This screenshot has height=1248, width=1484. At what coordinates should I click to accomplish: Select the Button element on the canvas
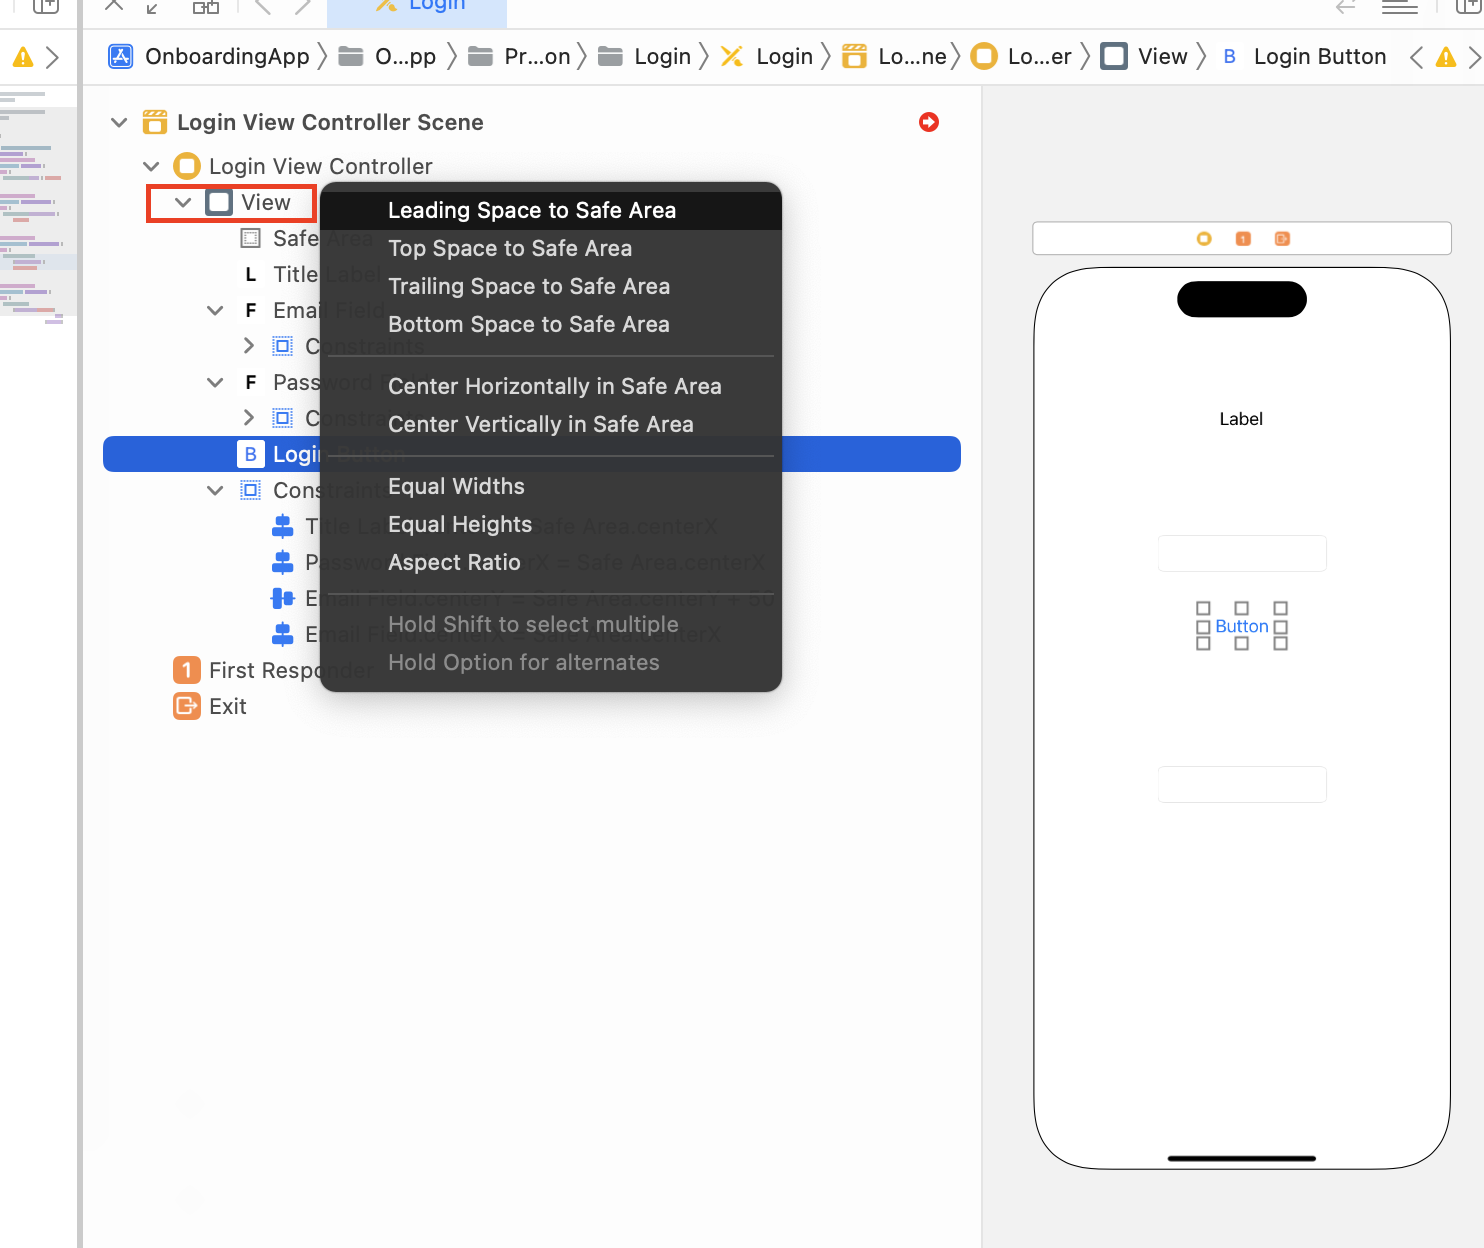tap(1241, 625)
